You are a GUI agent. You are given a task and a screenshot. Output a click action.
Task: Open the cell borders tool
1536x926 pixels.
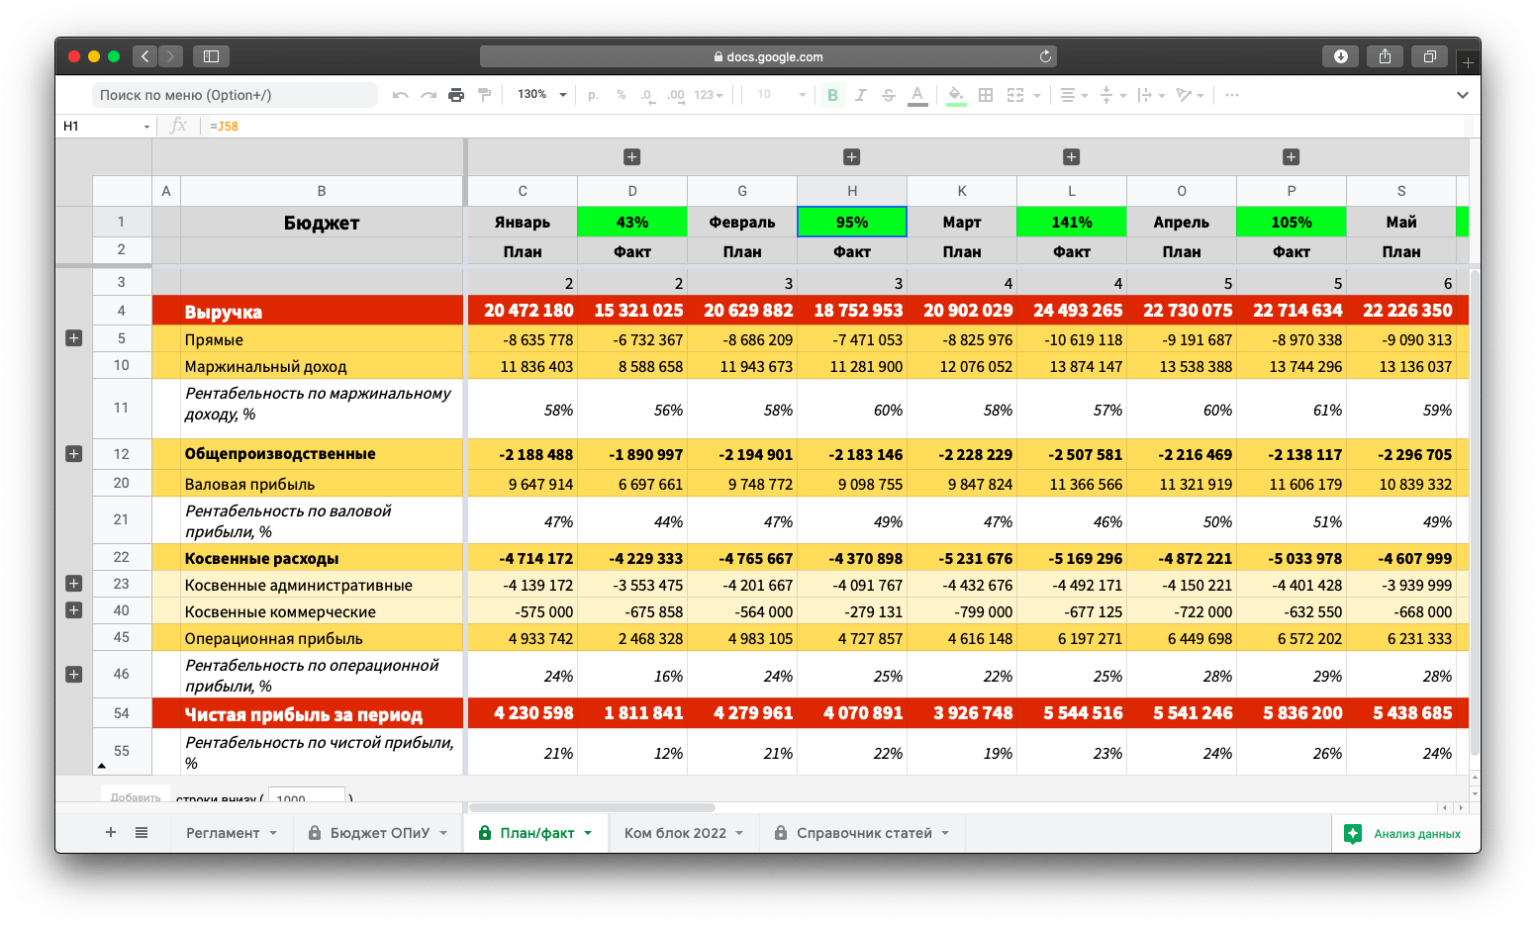(986, 95)
